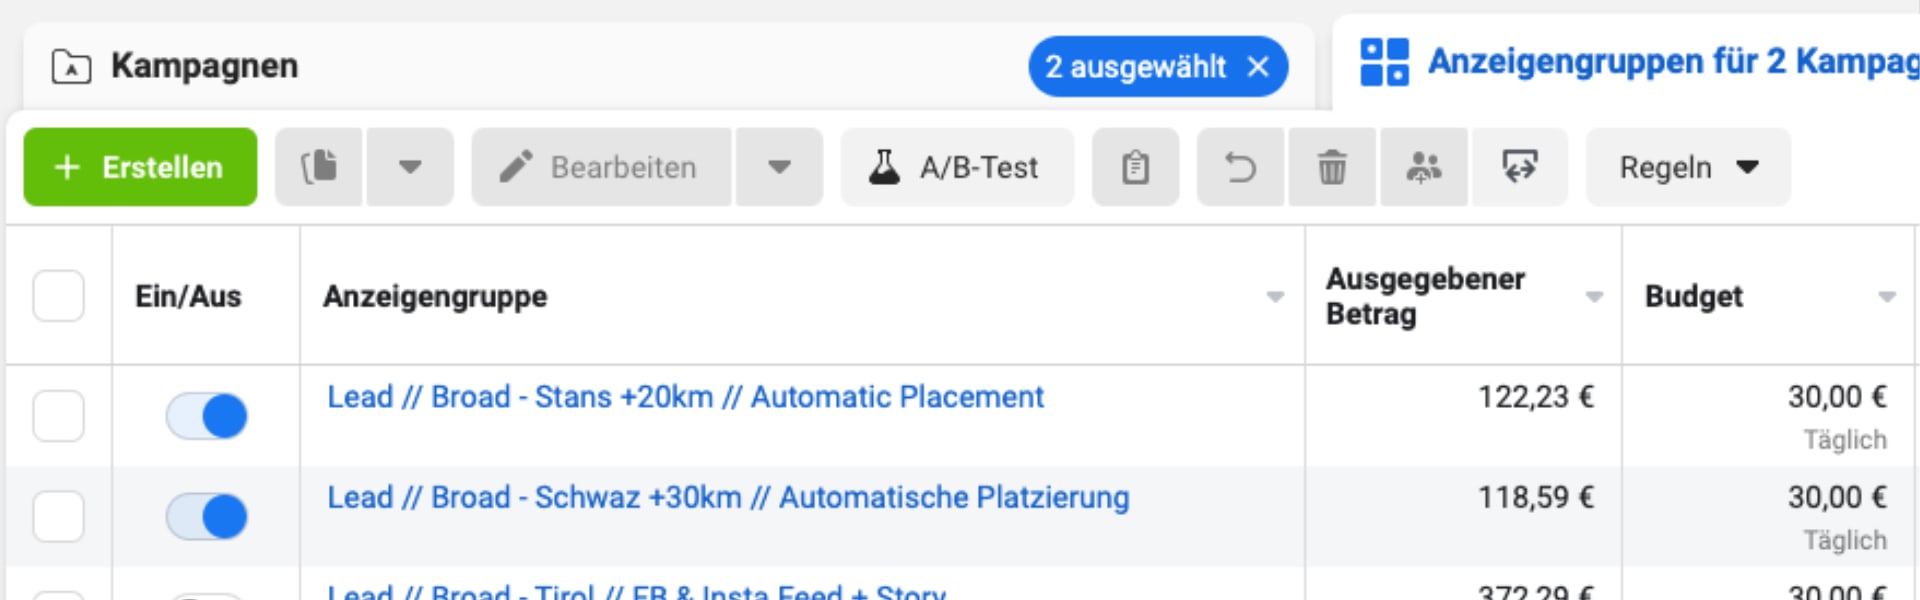
Task: Click the clipboard paste icon
Action: point(1135,167)
